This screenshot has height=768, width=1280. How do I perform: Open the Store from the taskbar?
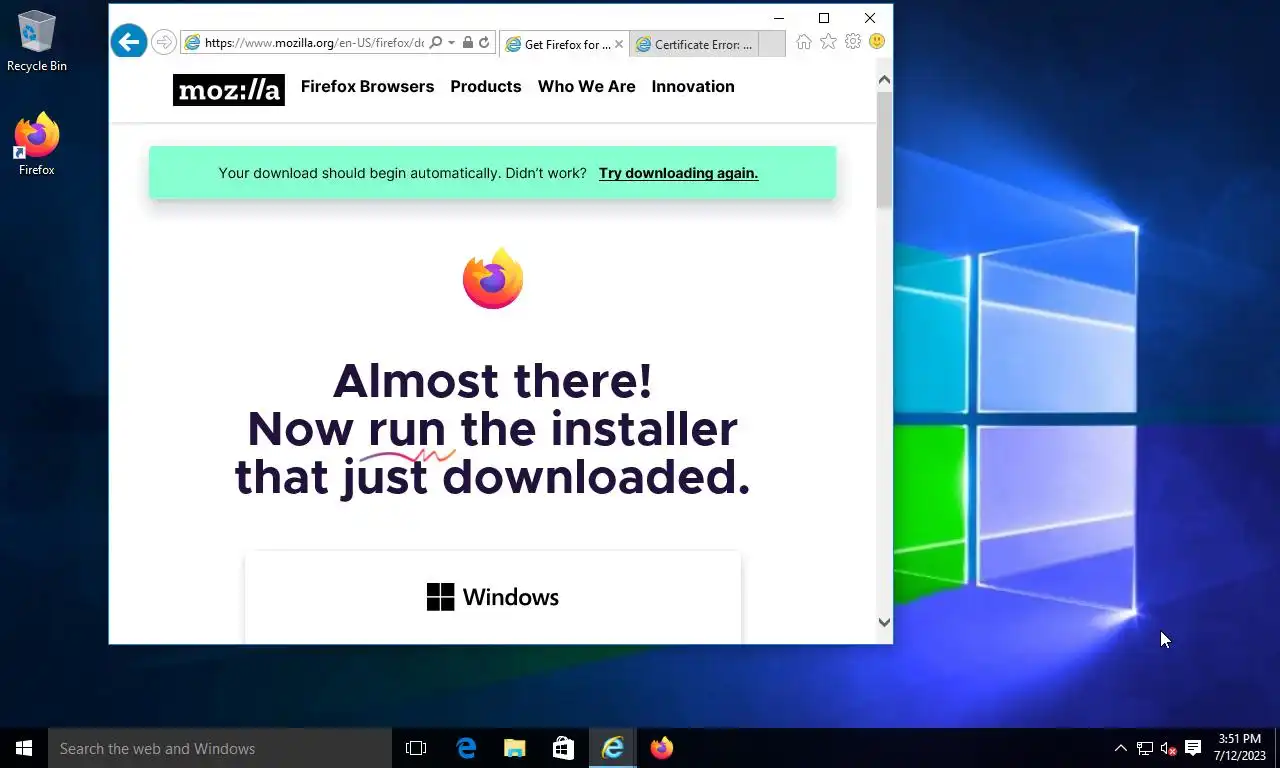pyautogui.click(x=563, y=748)
